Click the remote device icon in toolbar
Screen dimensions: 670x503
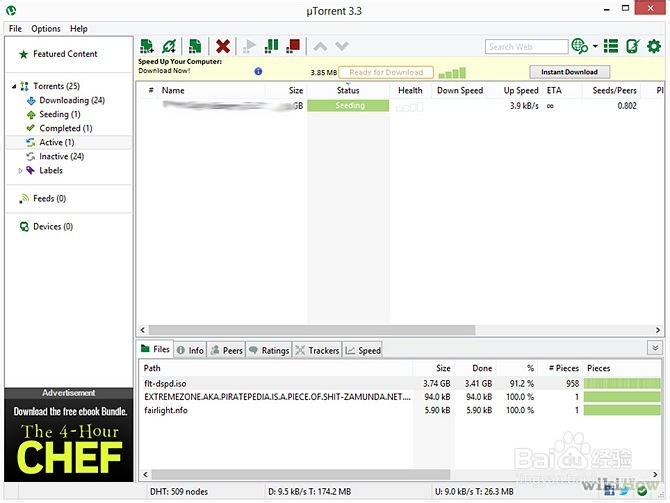pyautogui.click(x=632, y=46)
